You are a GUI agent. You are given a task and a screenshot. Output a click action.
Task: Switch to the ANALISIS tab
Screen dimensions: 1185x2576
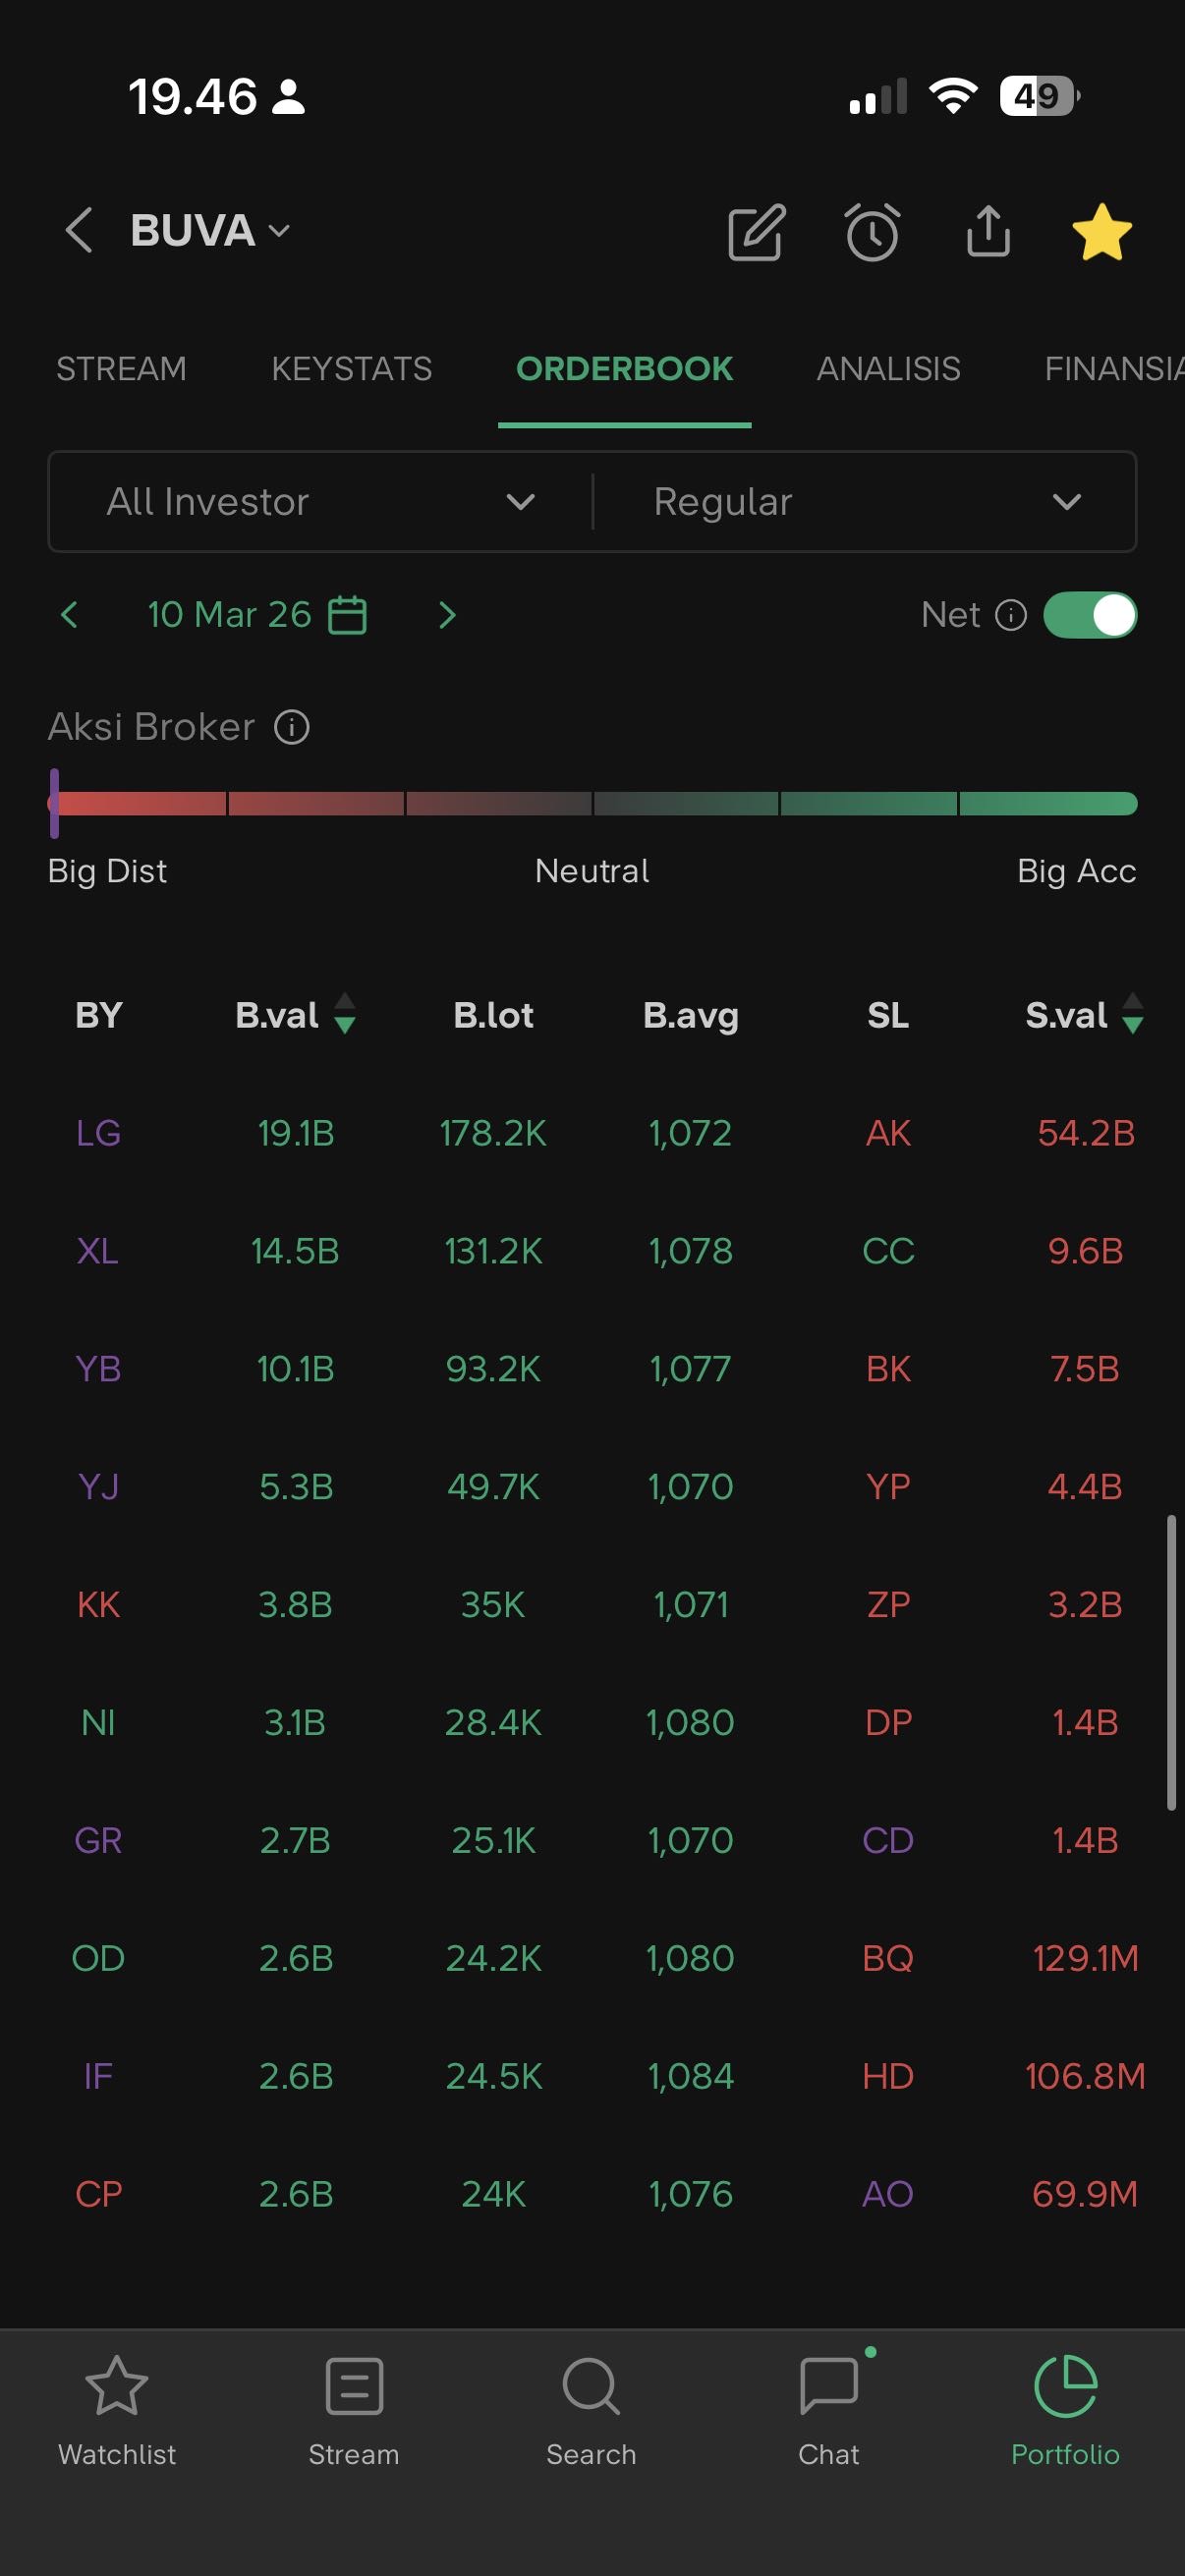[x=888, y=369]
